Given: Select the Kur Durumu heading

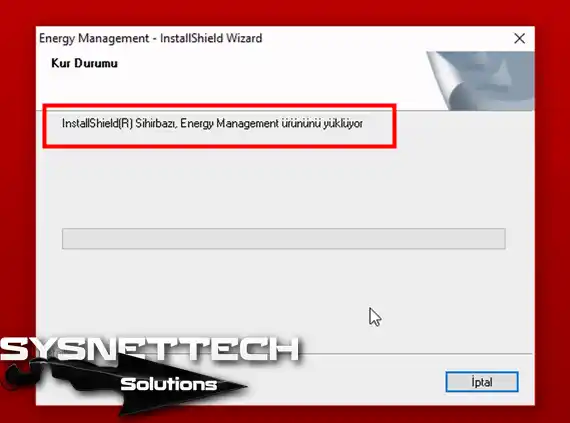Looking at the screenshot, I should (84, 63).
